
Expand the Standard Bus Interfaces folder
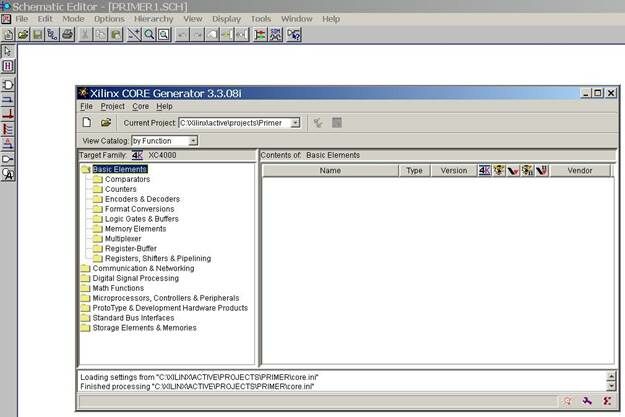(x=85, y=318)
